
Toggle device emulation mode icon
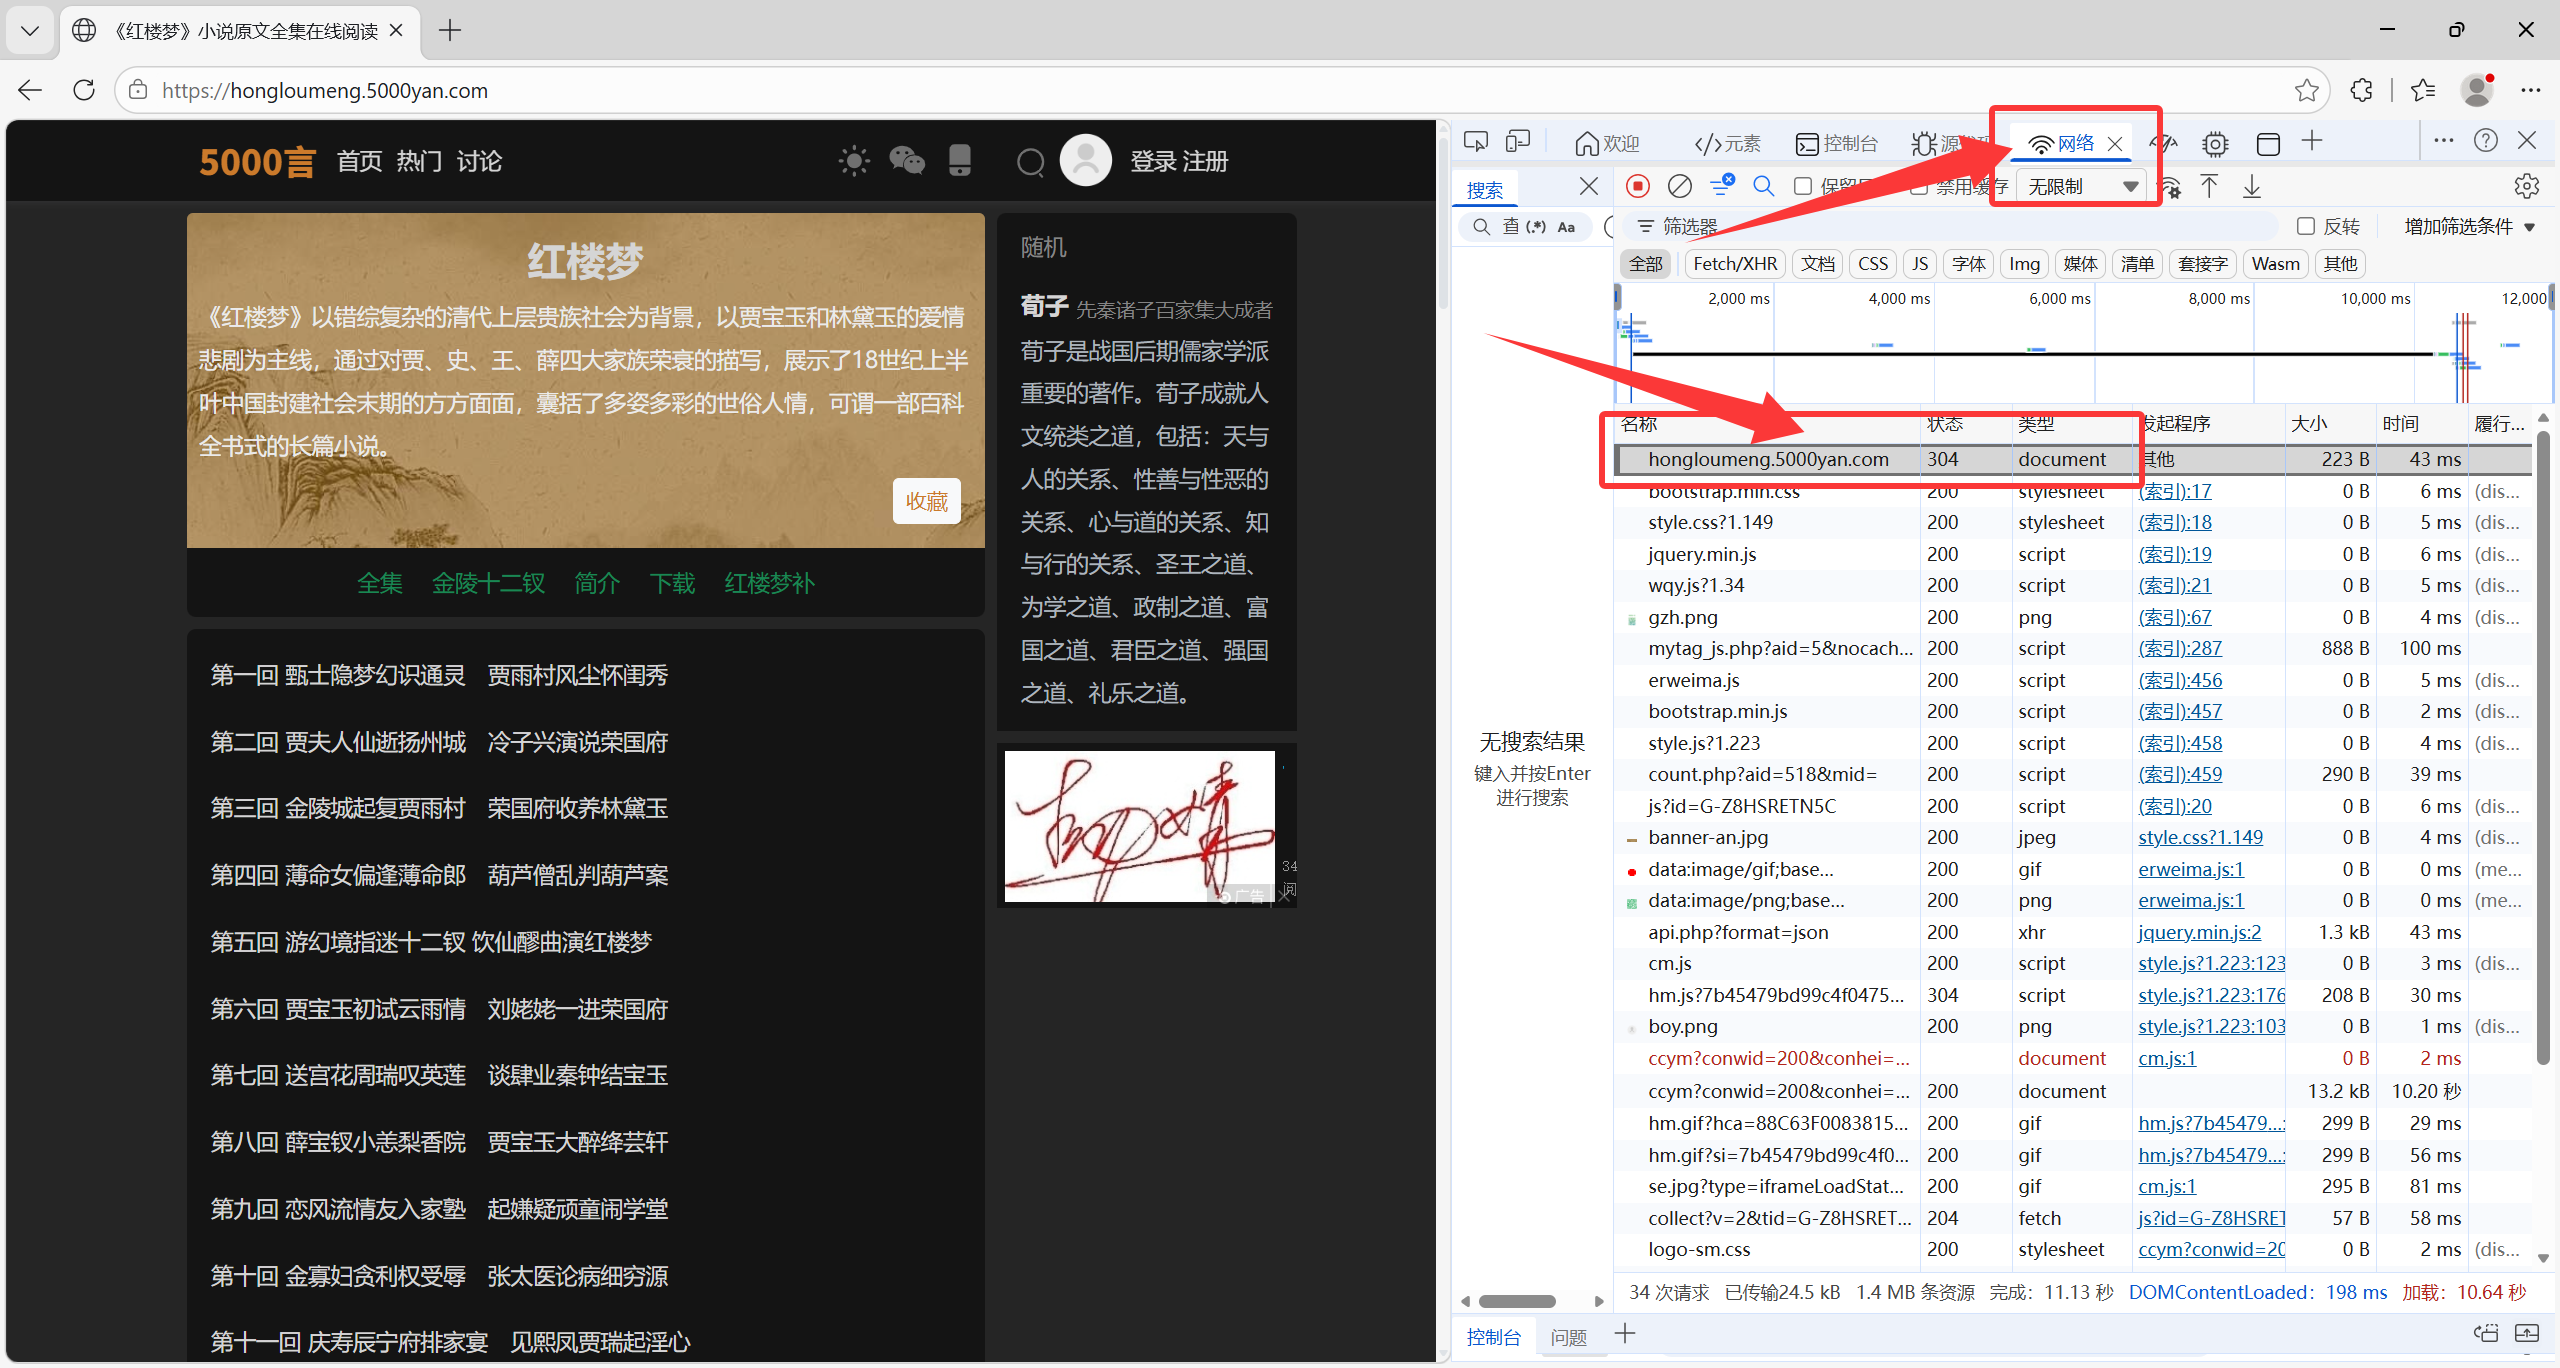pyautogui.click(x=1518, y=142)
